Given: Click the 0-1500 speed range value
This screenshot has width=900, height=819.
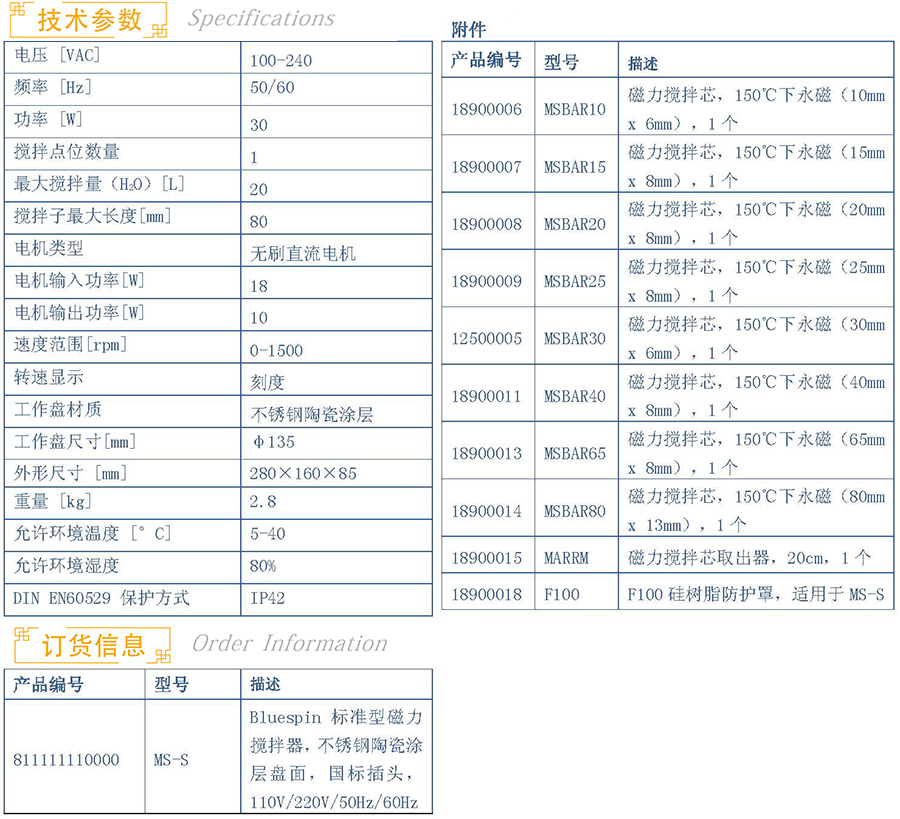Looking at the screenshot, I should (276, 350).
